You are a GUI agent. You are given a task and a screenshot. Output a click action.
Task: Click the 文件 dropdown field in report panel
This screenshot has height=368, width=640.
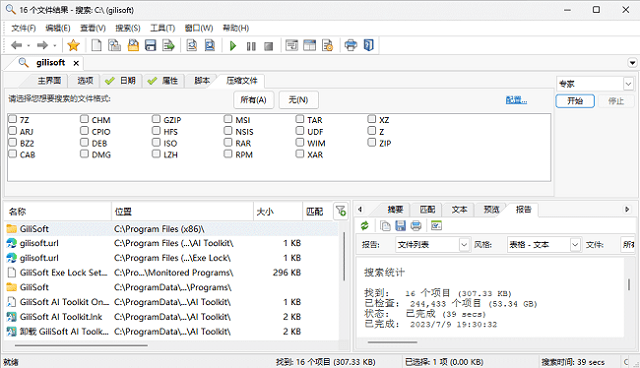tap(628, 244)
